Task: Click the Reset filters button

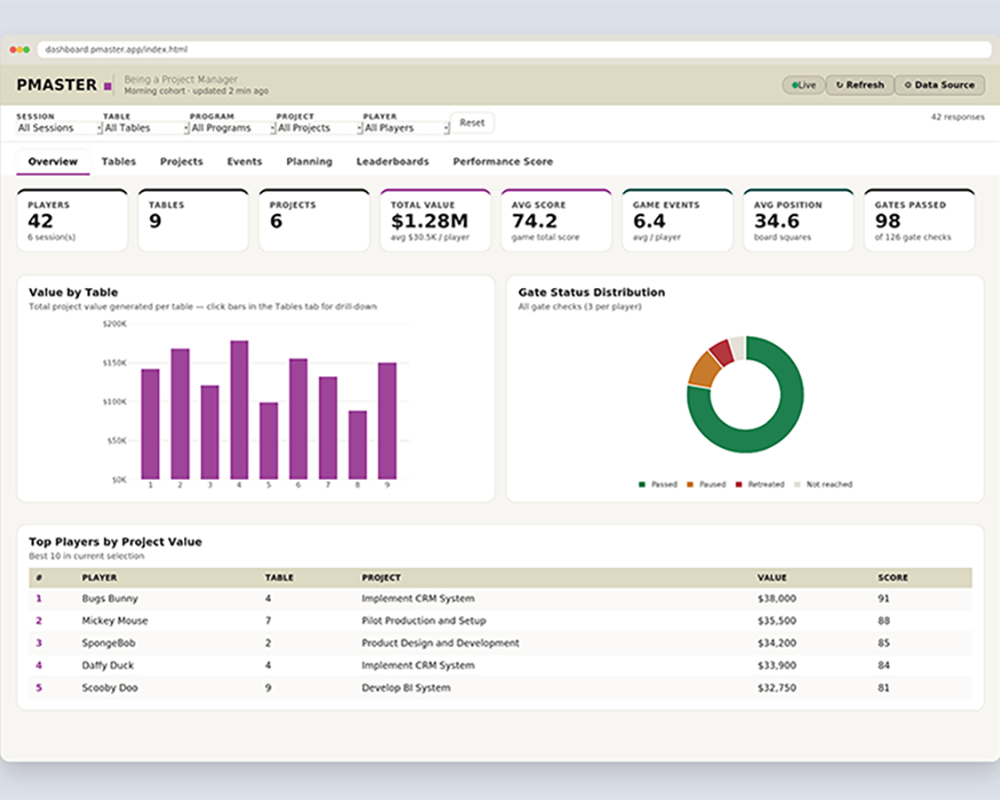Action: (472, 122)
